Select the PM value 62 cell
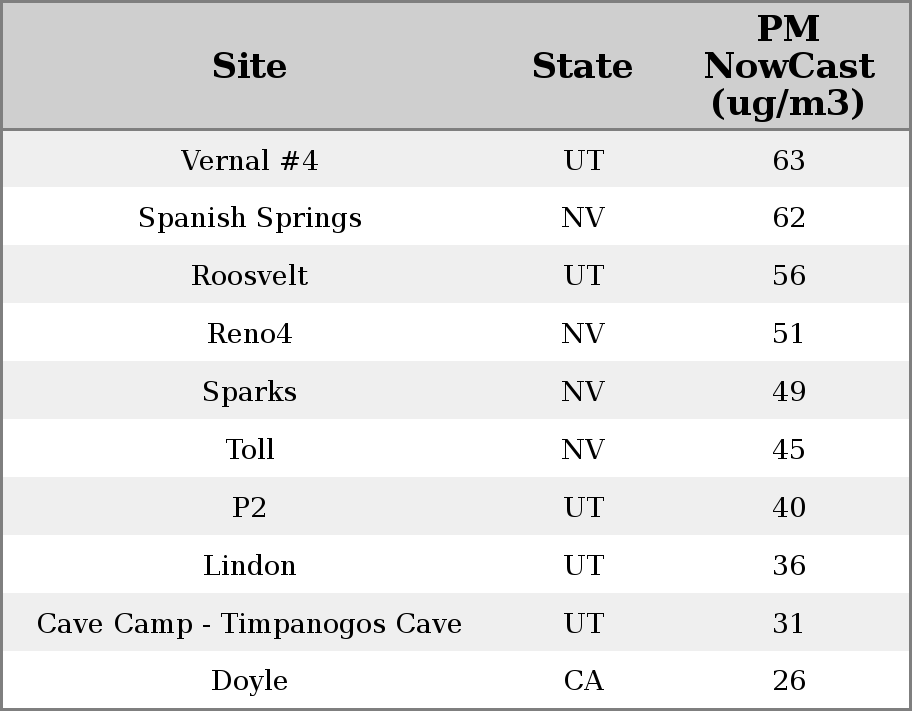 (788, 218)
